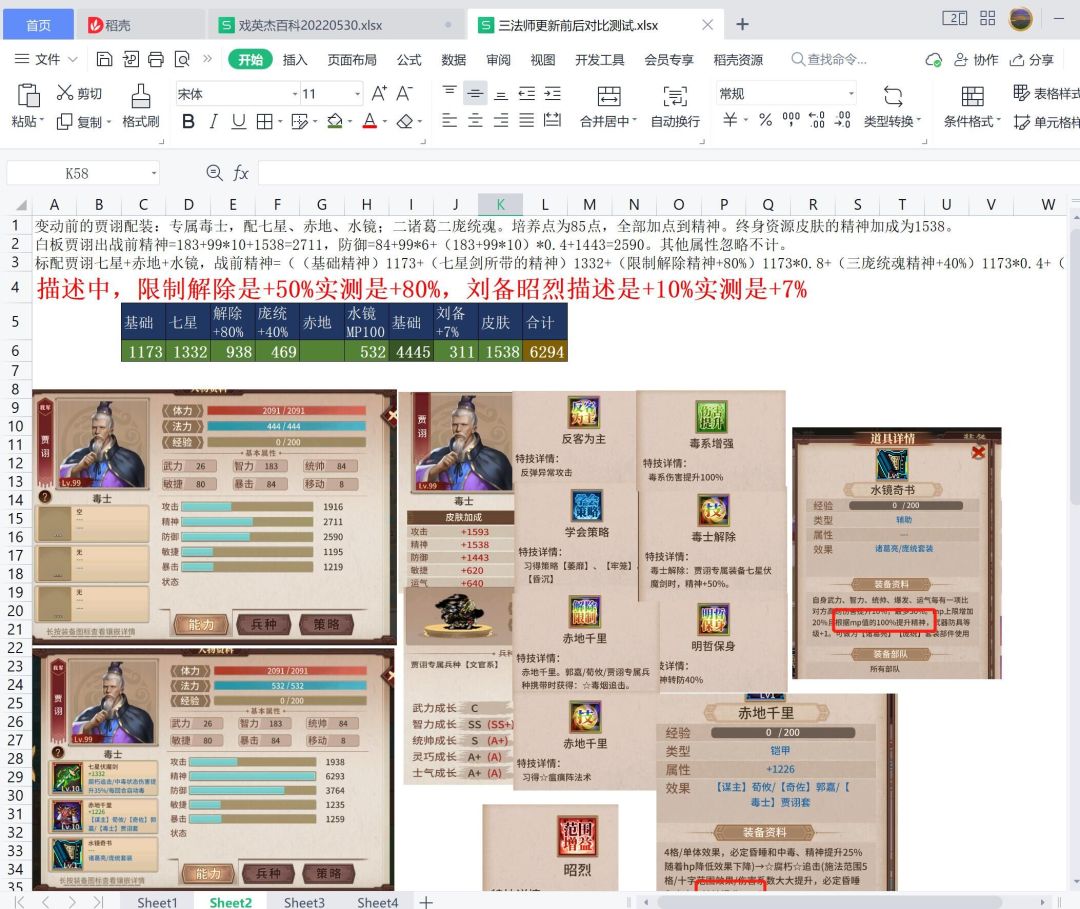Apply the red font color
Viewport: 1080px width, 909px height.
coord(370,122)
